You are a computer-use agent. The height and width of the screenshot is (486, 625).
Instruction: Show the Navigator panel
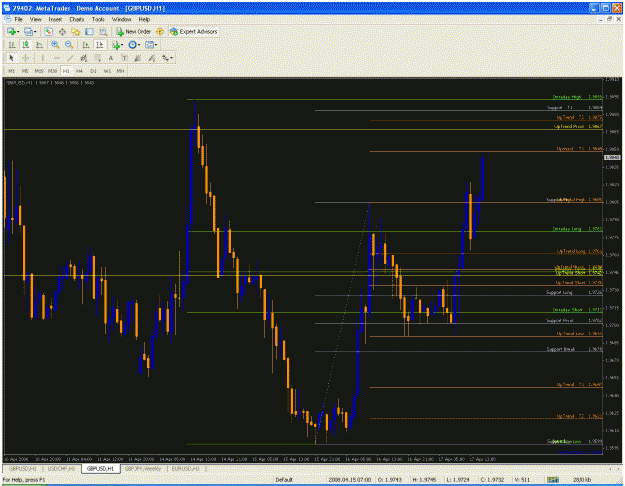(76, 31)
